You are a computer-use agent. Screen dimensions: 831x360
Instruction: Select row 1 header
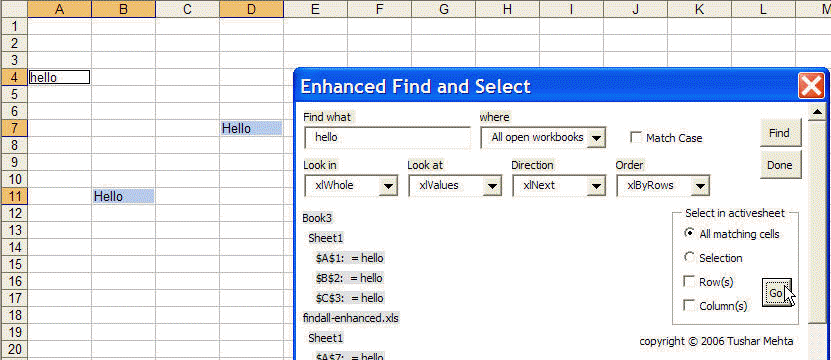(14, 26)
